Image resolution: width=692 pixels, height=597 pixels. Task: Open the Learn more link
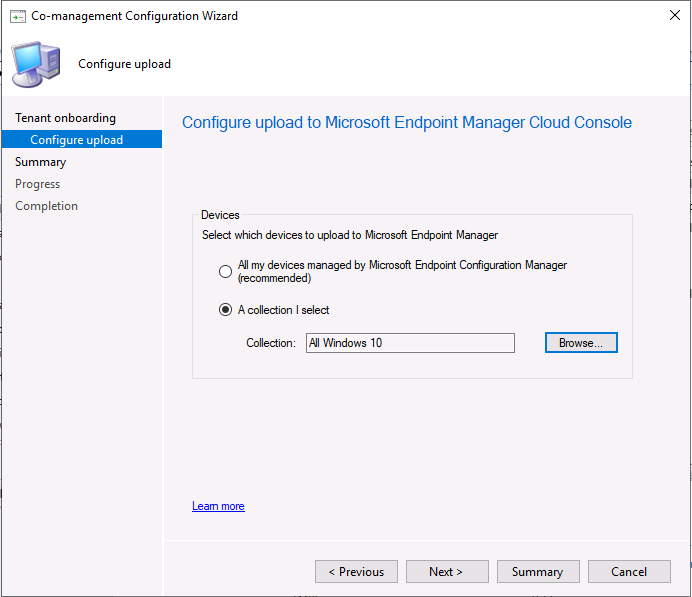(218, 506)
